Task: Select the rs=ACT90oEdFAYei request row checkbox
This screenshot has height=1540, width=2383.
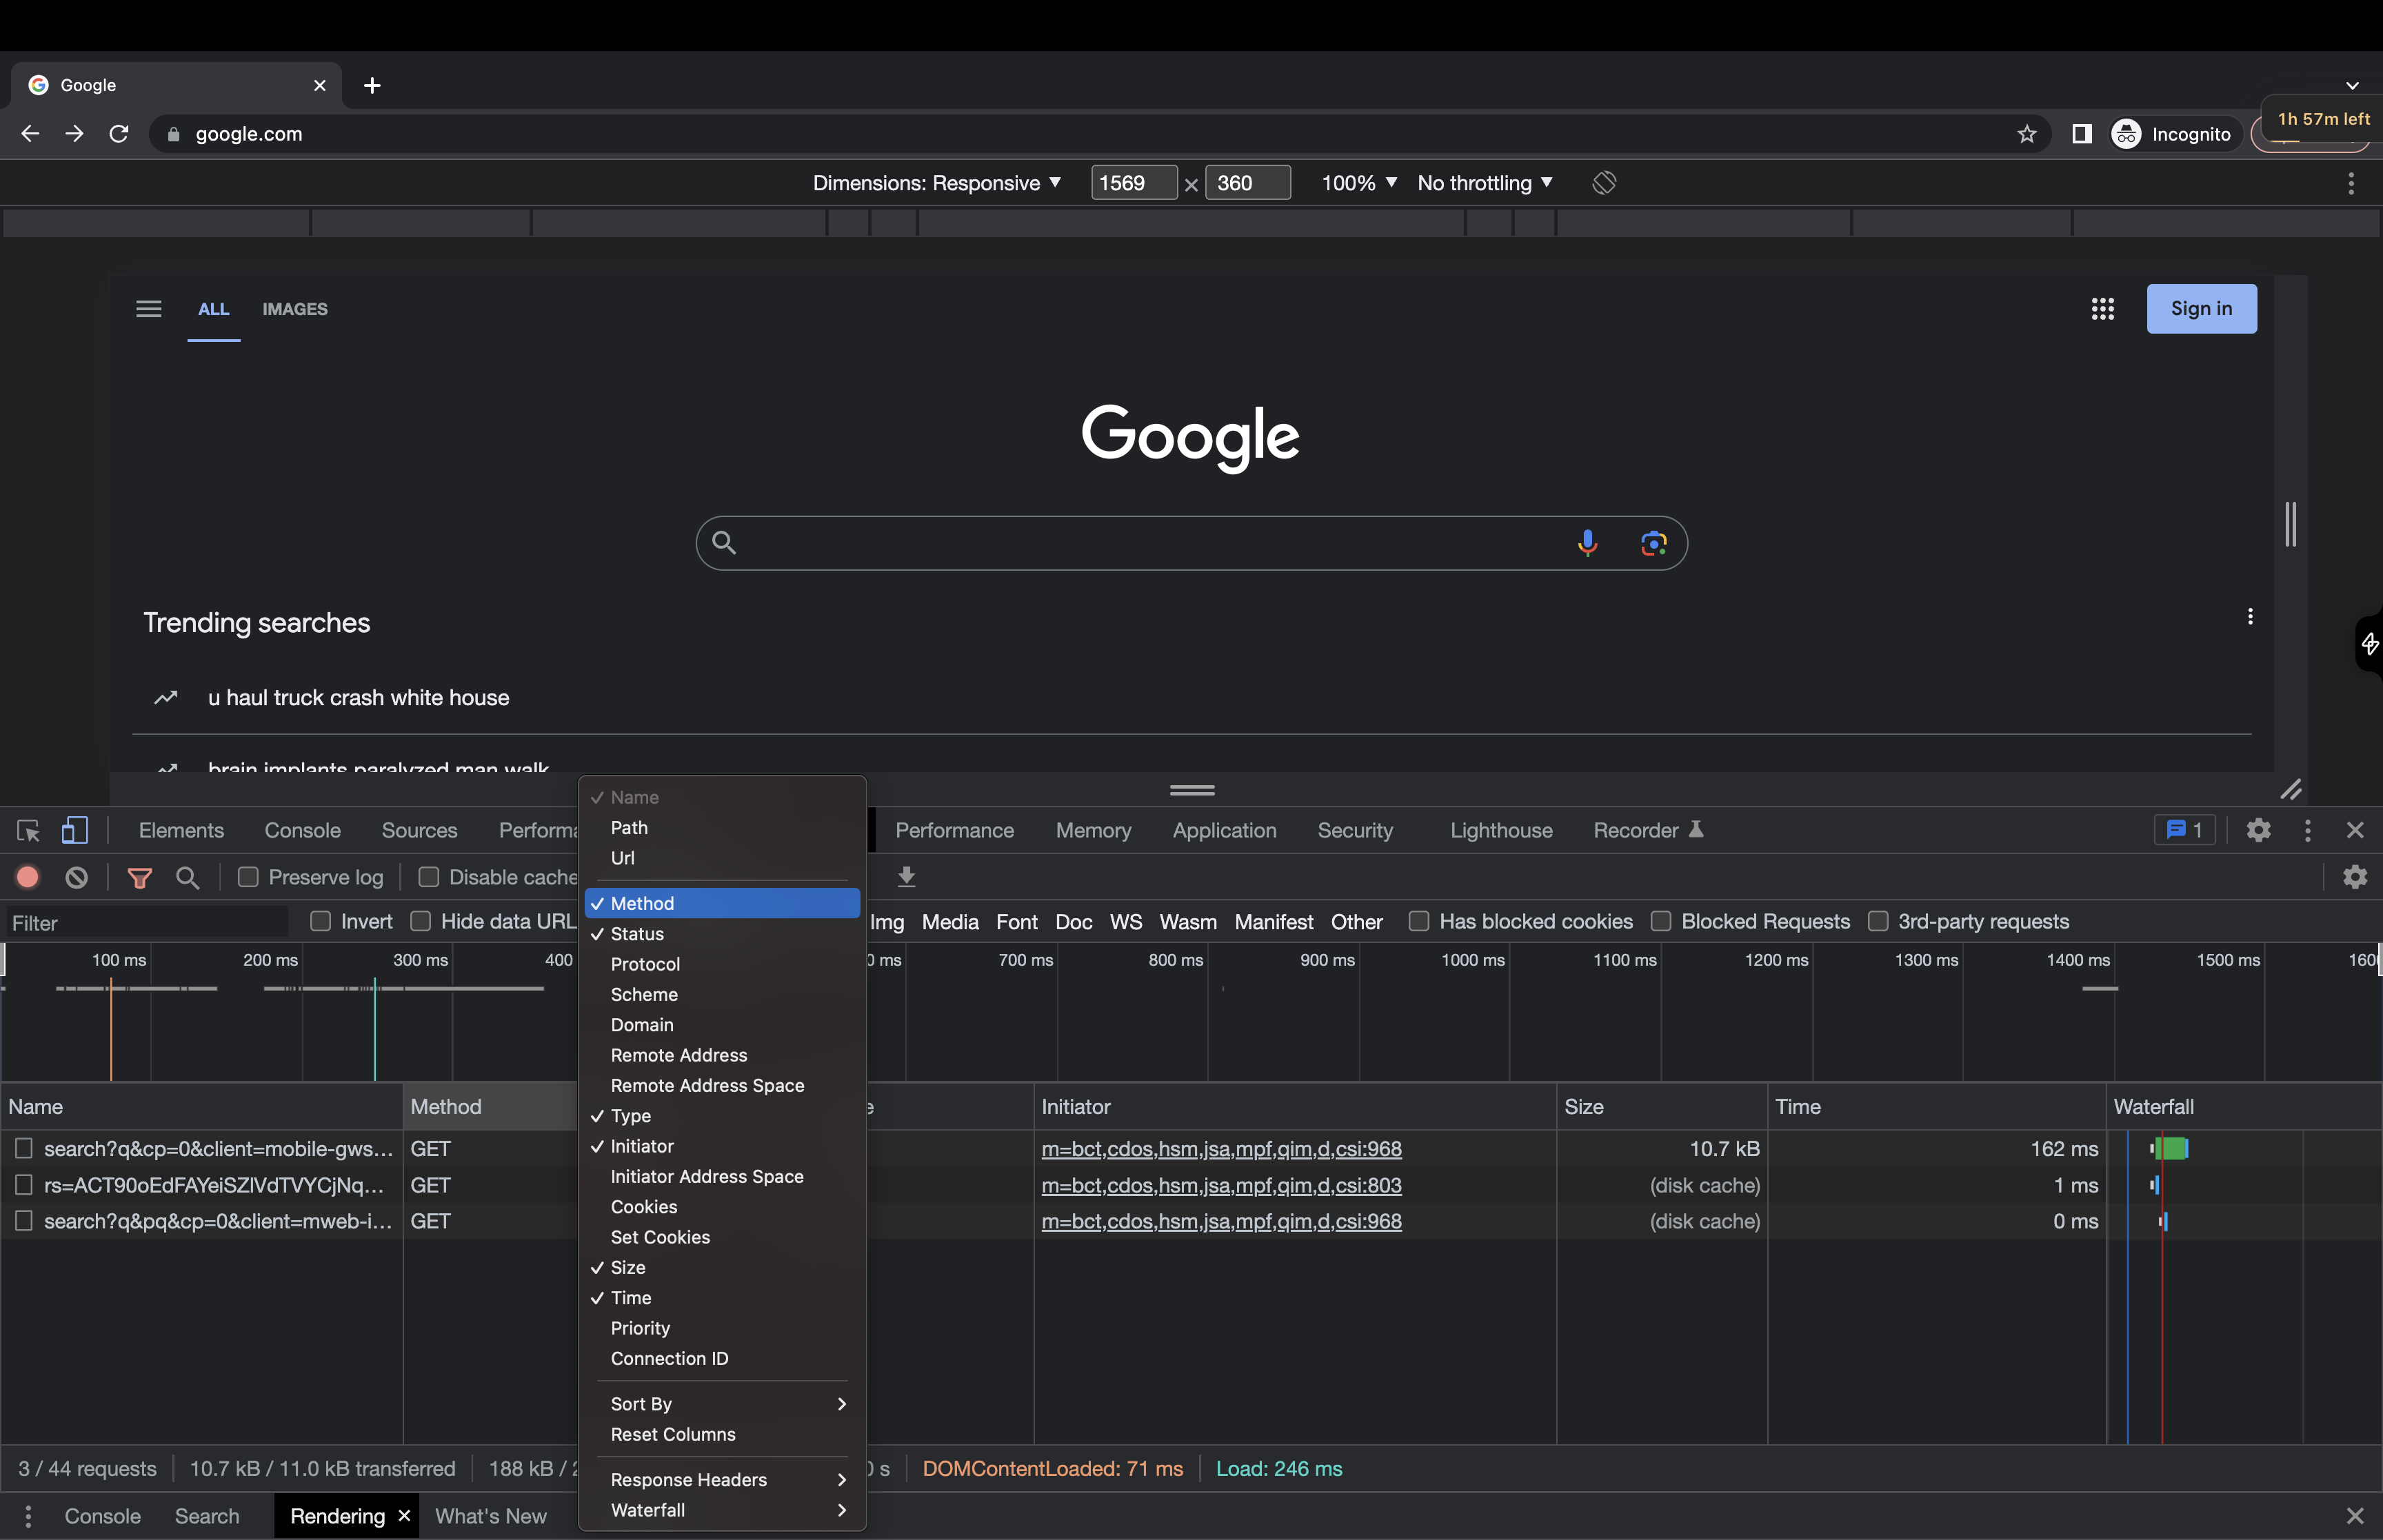Action: coord(24,1185)
